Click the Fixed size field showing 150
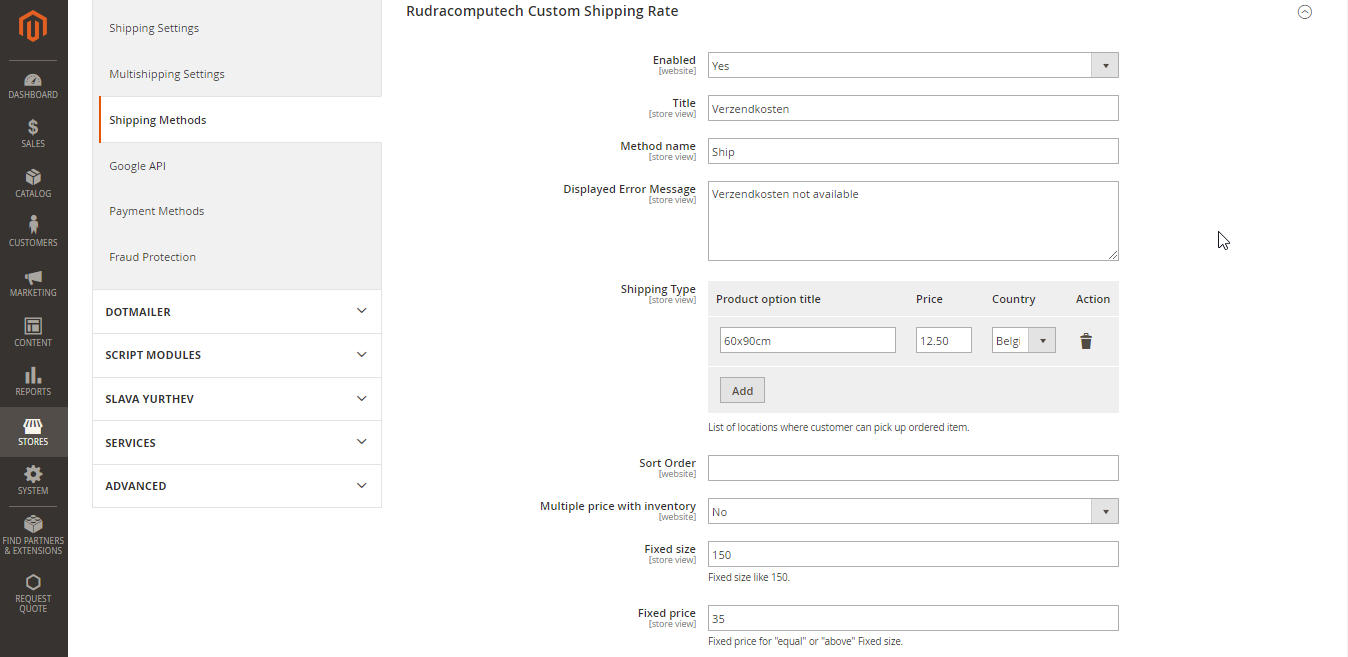 pos(913,554)
